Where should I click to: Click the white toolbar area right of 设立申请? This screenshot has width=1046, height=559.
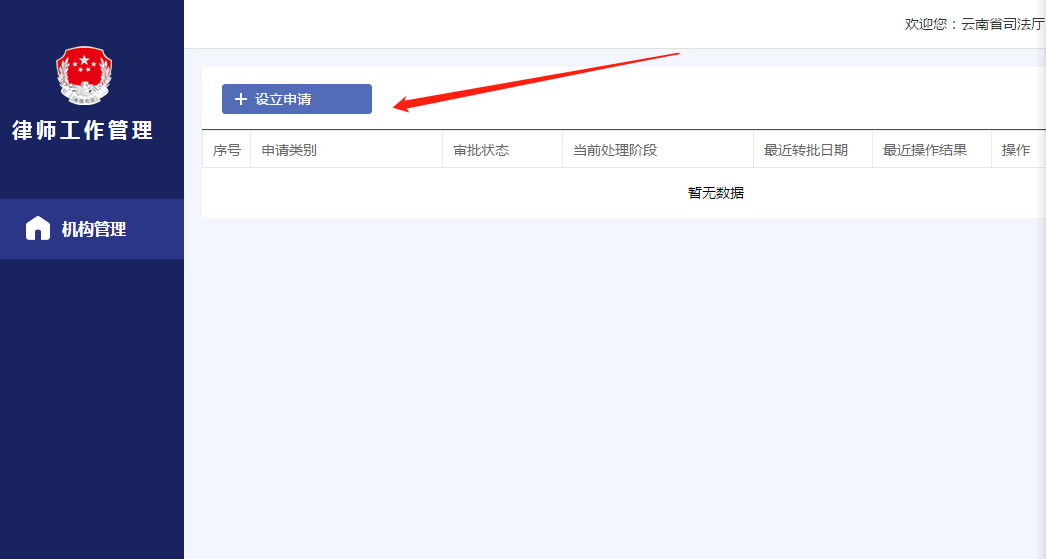coord(750,99)
